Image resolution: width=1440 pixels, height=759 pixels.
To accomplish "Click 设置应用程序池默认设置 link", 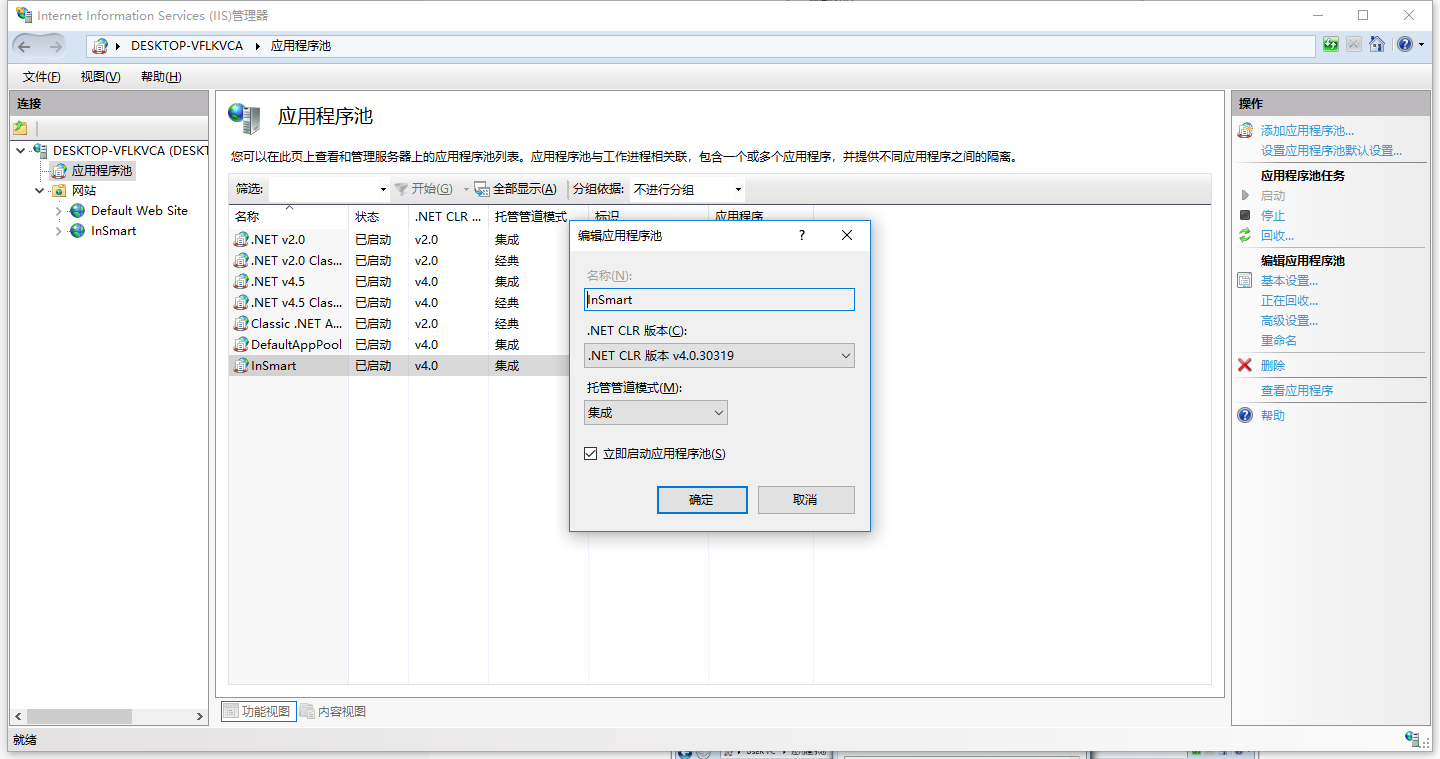I will [1331, 151].
